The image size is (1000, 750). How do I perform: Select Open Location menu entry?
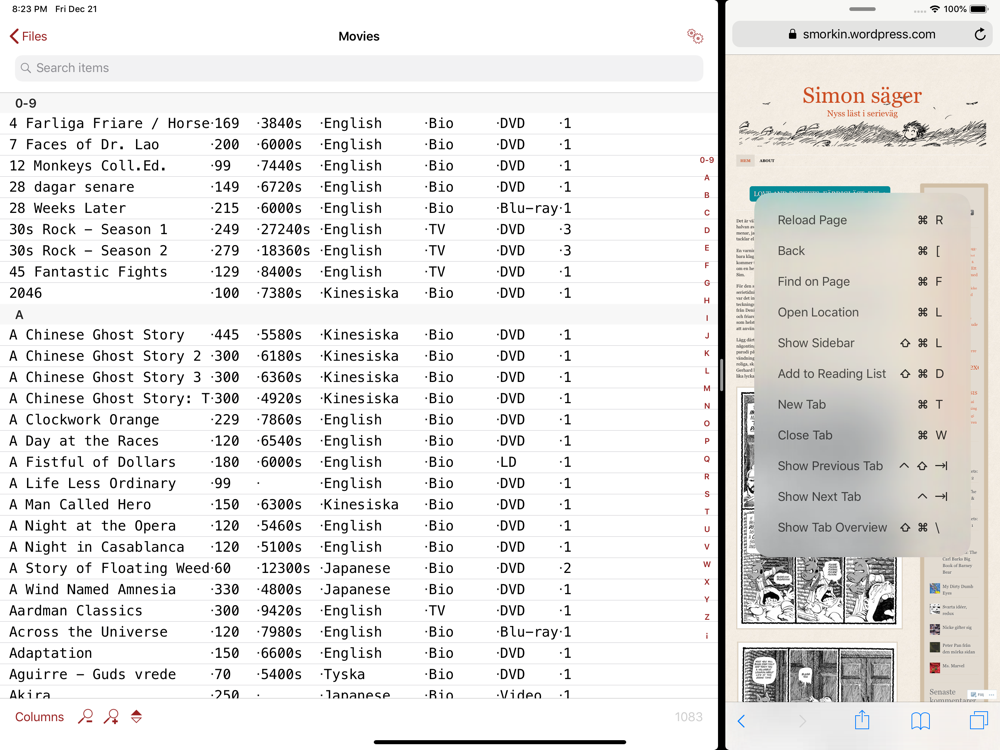click(862, 312)
